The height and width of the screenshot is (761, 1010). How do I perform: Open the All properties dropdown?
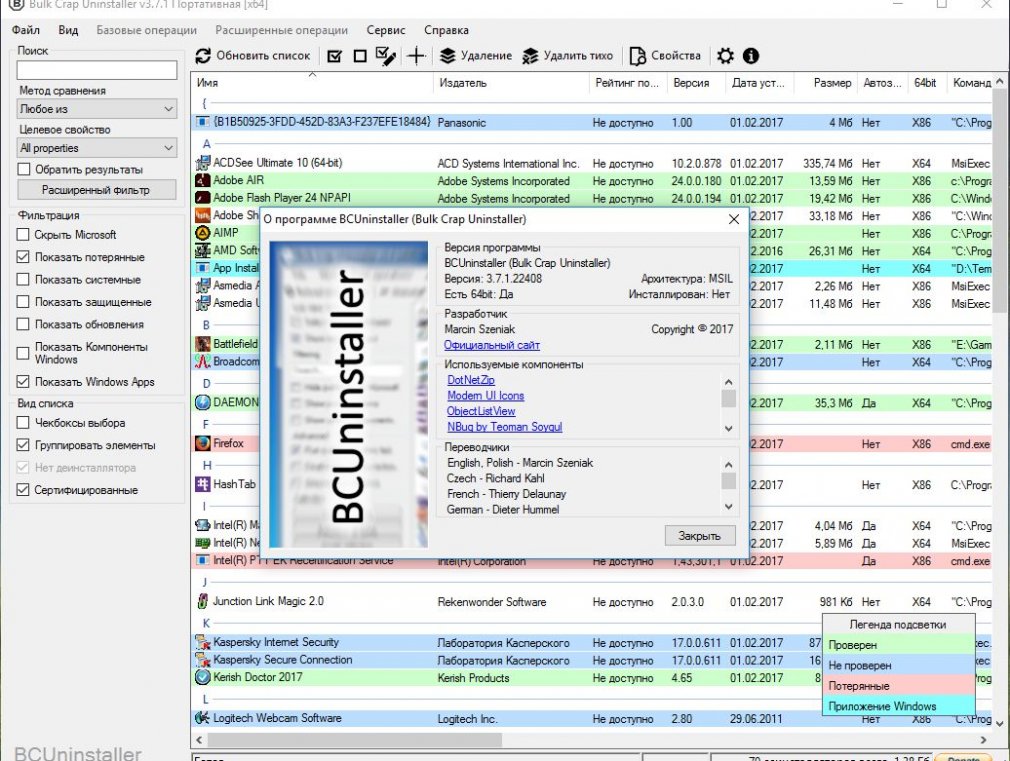pyautogui.click(x=97, y=148)
